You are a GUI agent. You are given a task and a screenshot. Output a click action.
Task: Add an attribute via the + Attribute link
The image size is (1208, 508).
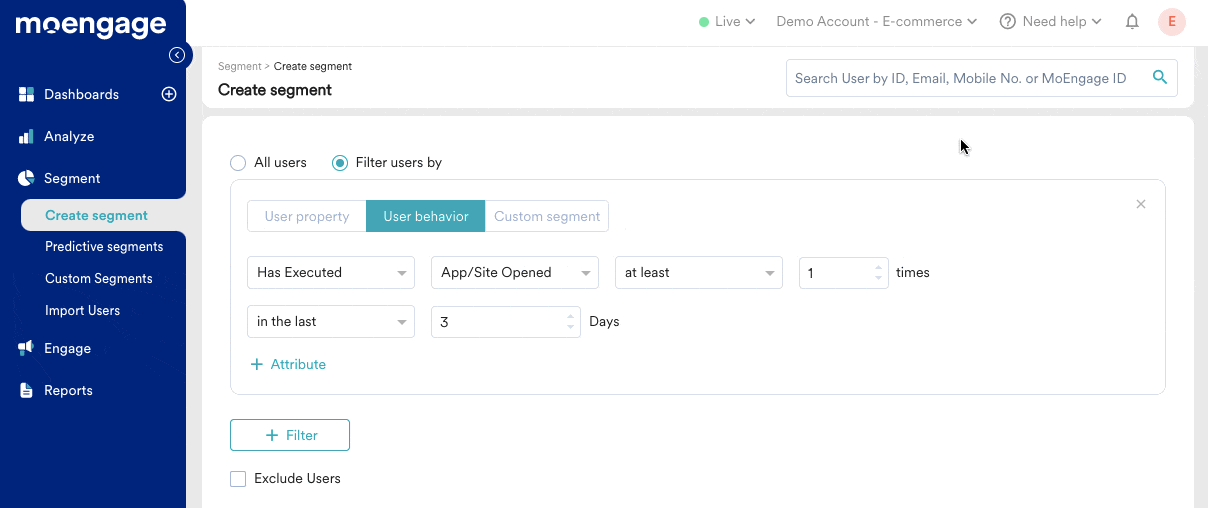click(288, 364)
